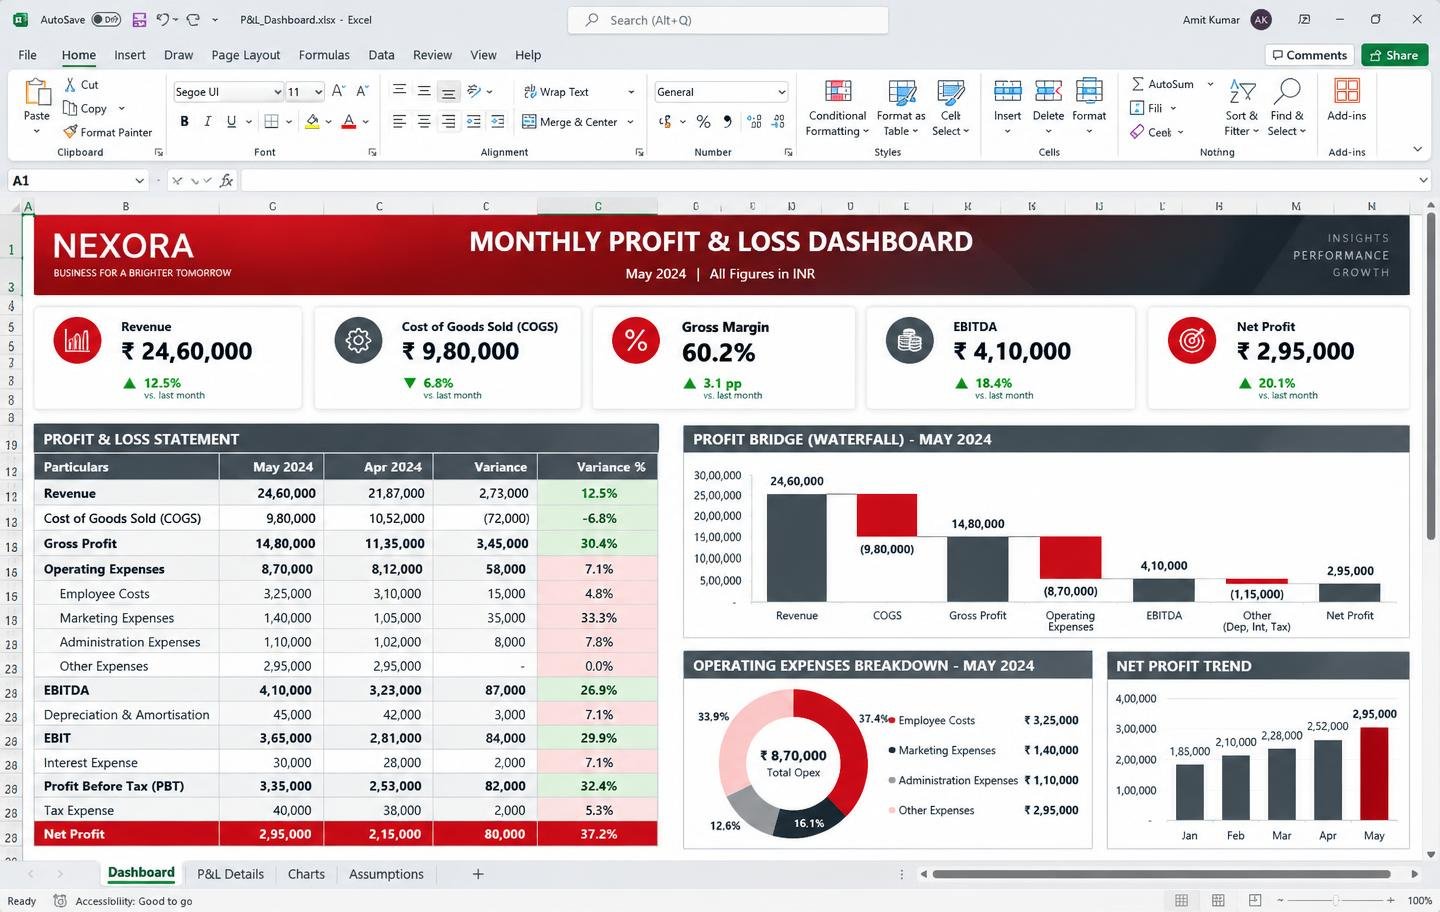Viewport: 1440px width, 912px height.
Task: Activate the Format Painter brush
Action: coord(70,132)
